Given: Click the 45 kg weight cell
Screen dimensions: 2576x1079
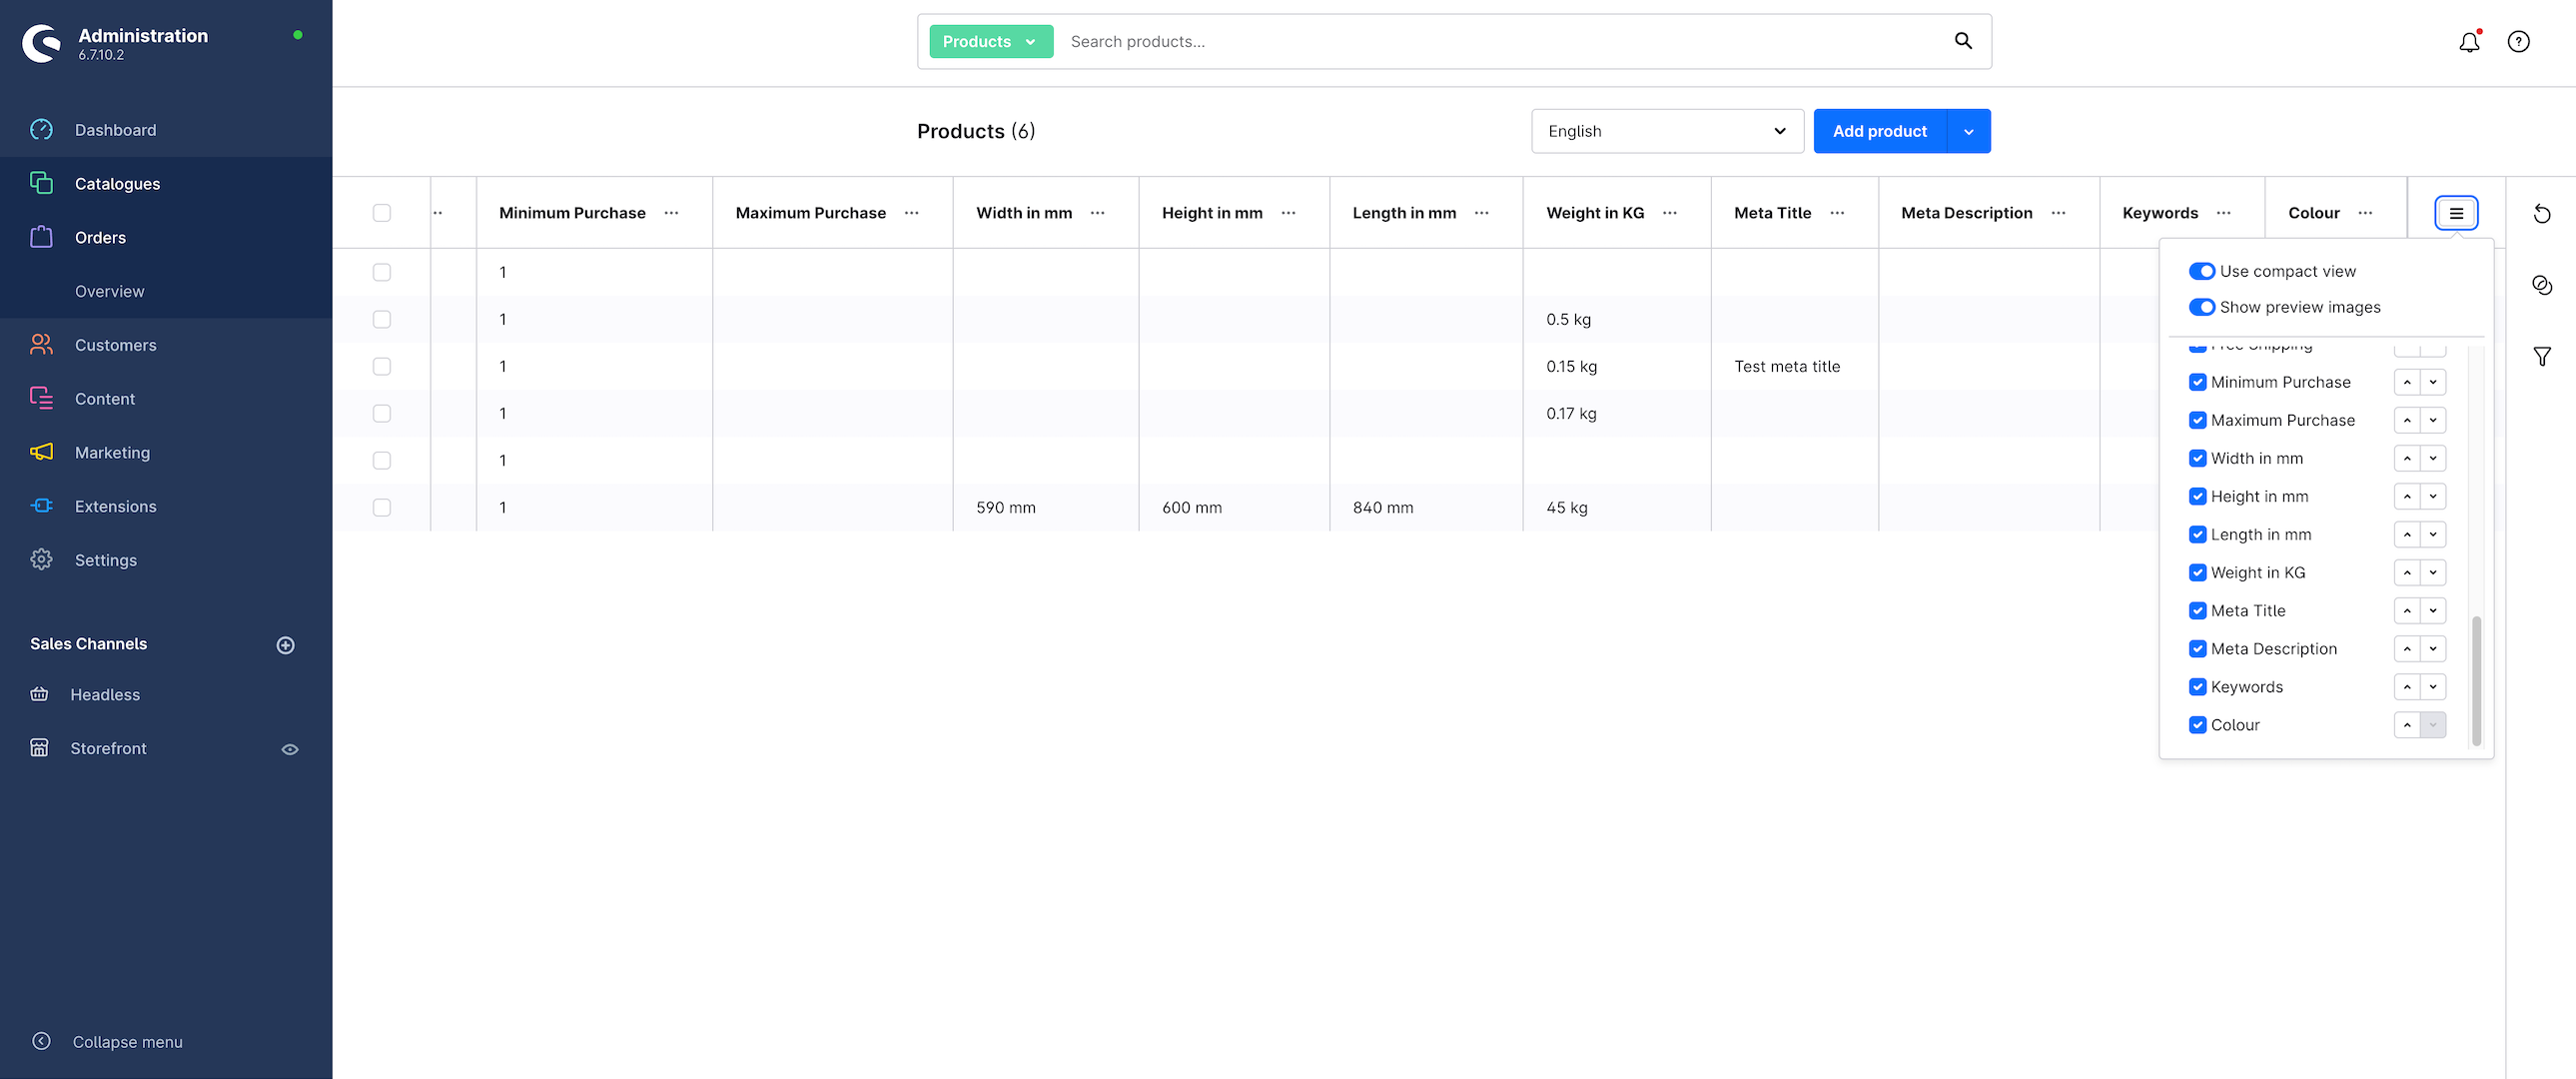Looking at the screenshot, I should pos(1616,507).
